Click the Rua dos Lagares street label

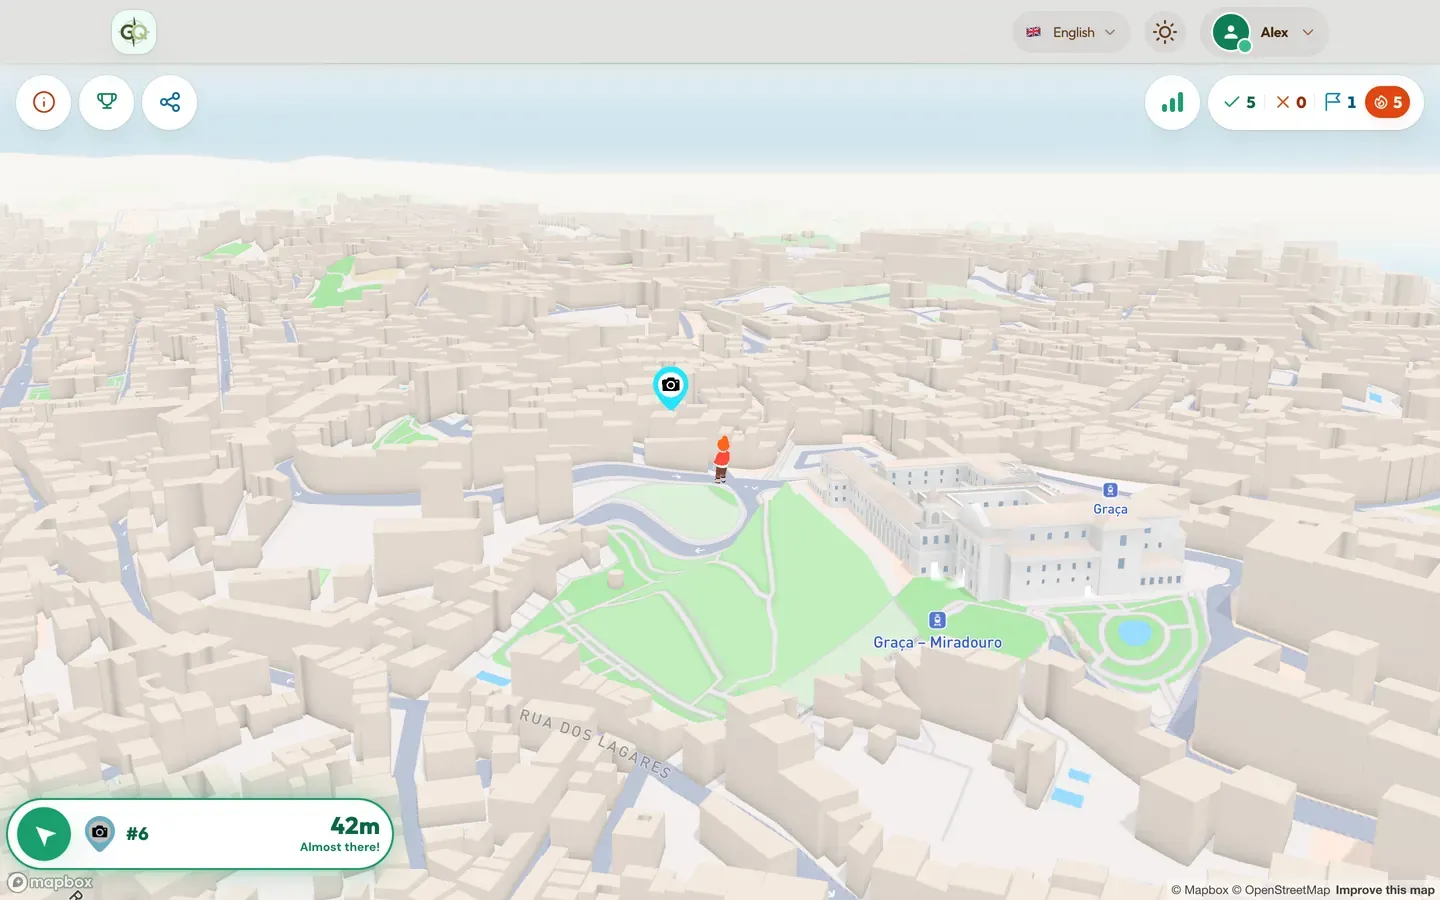[x=595, y=743]
